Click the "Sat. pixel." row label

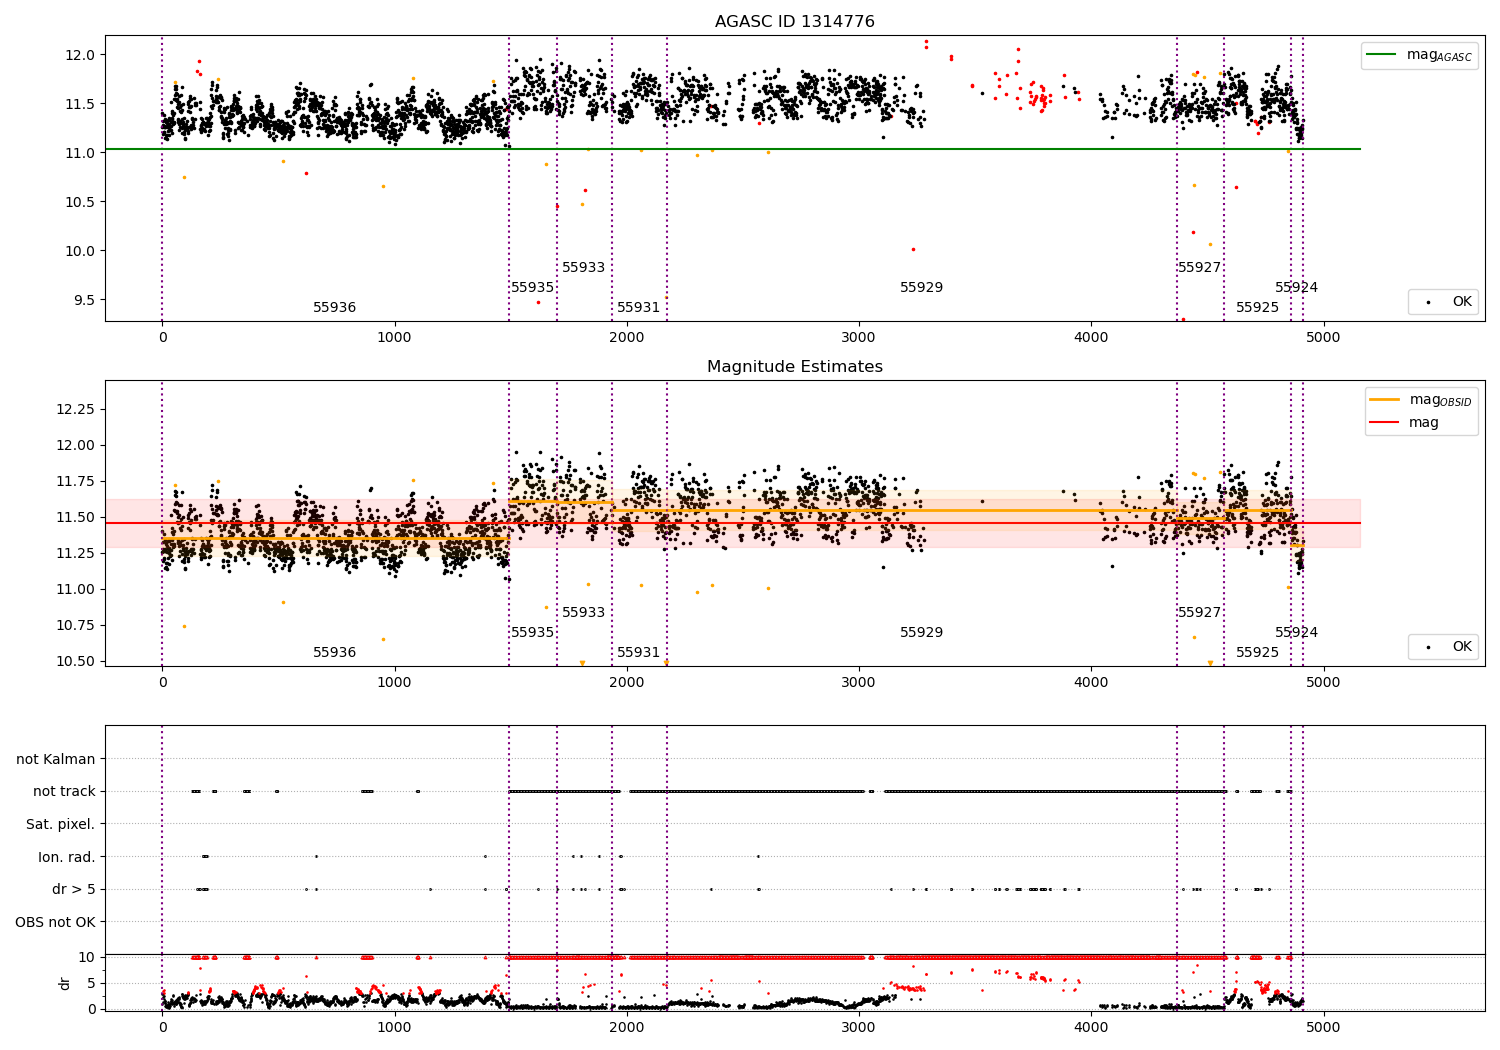[60, 824]
